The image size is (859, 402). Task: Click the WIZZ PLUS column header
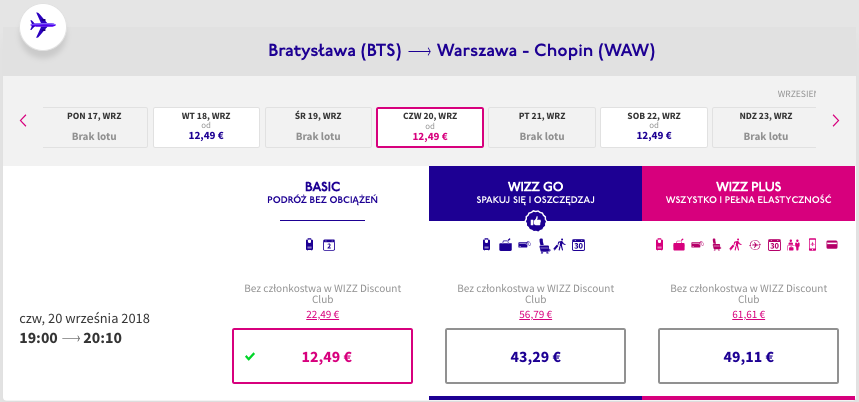pos(748,193)
